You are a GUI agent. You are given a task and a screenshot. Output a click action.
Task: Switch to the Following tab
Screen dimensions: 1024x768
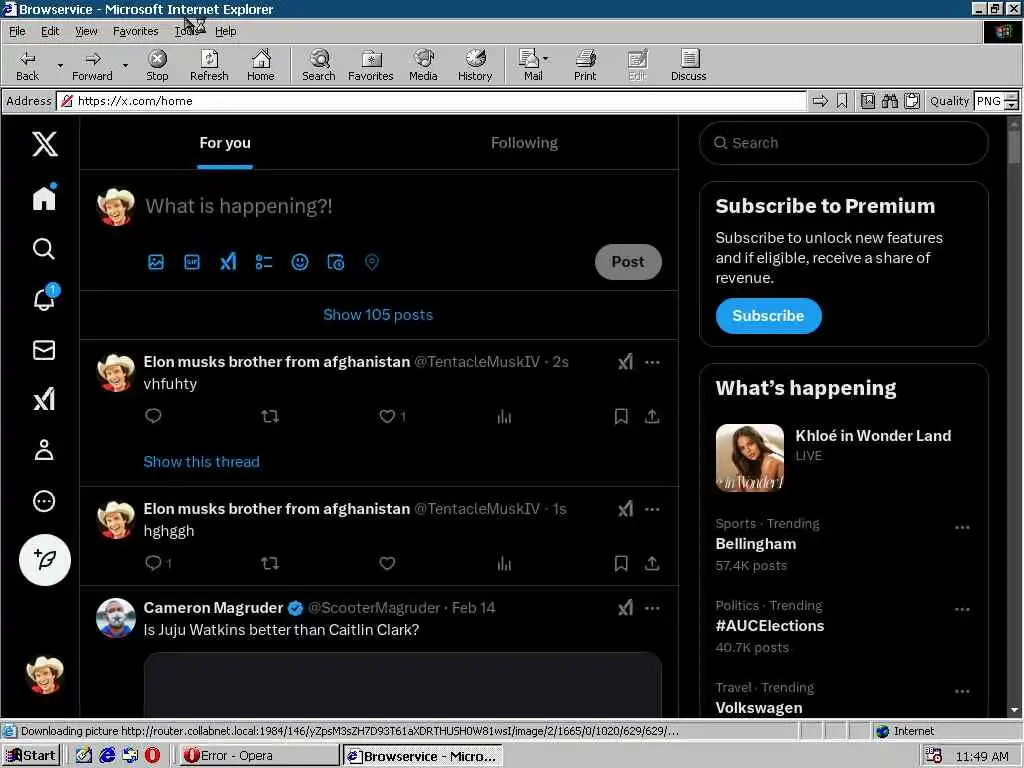point(524,143)
